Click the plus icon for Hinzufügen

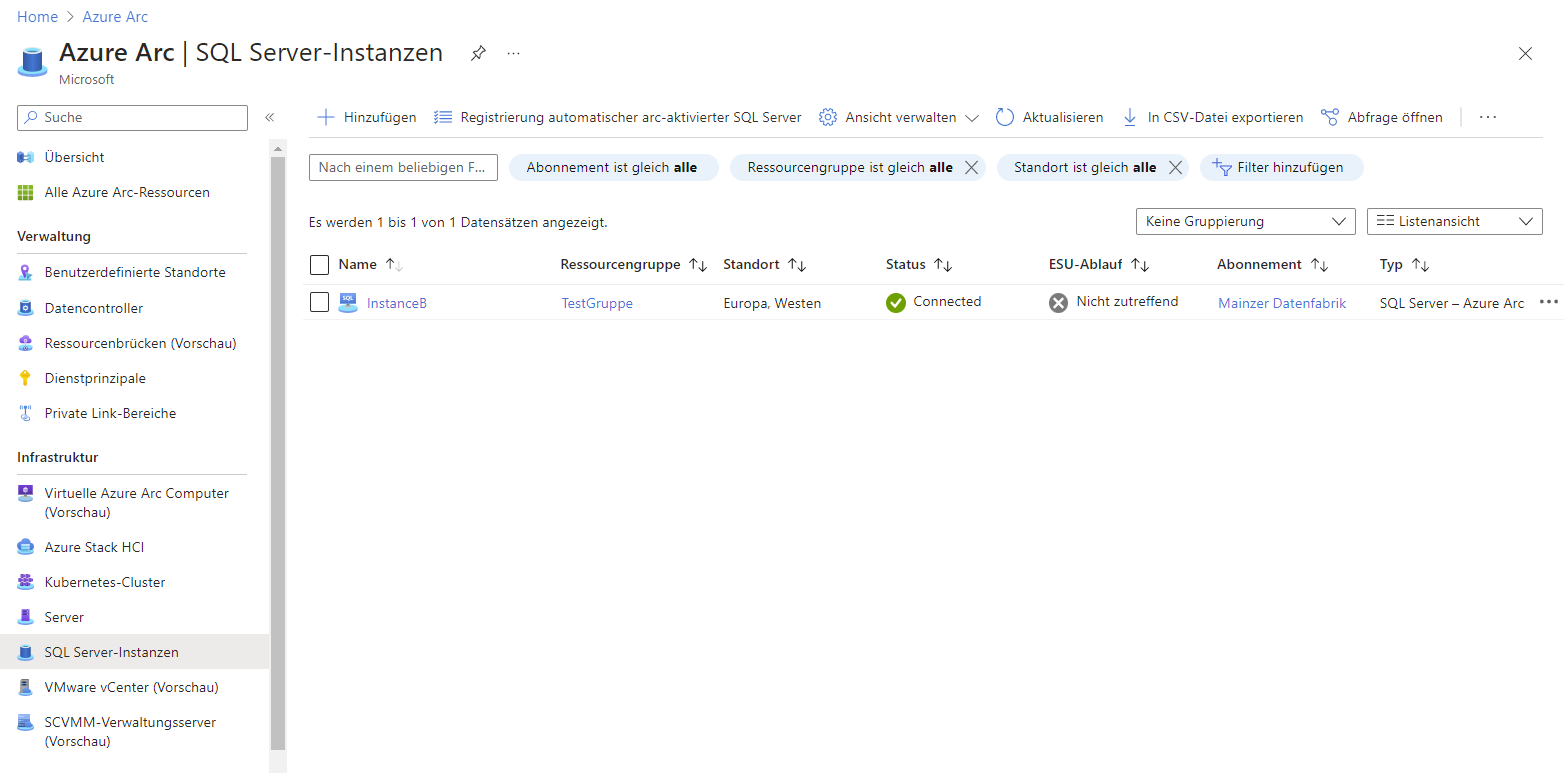point(325,117)
